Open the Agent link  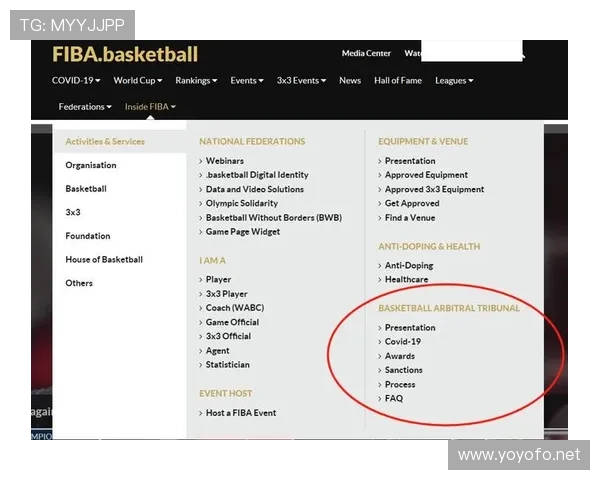tap(218, 351)
